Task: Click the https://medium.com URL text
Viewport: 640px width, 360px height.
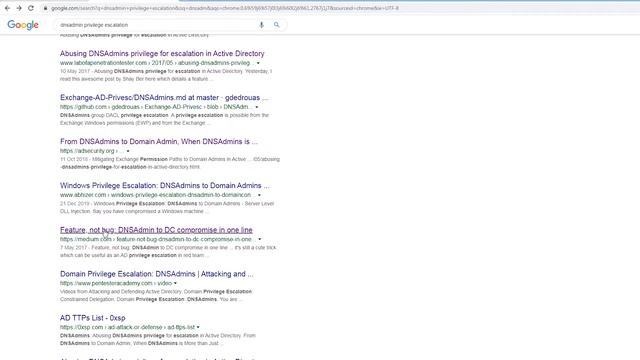Action: (x=157, y=239)
